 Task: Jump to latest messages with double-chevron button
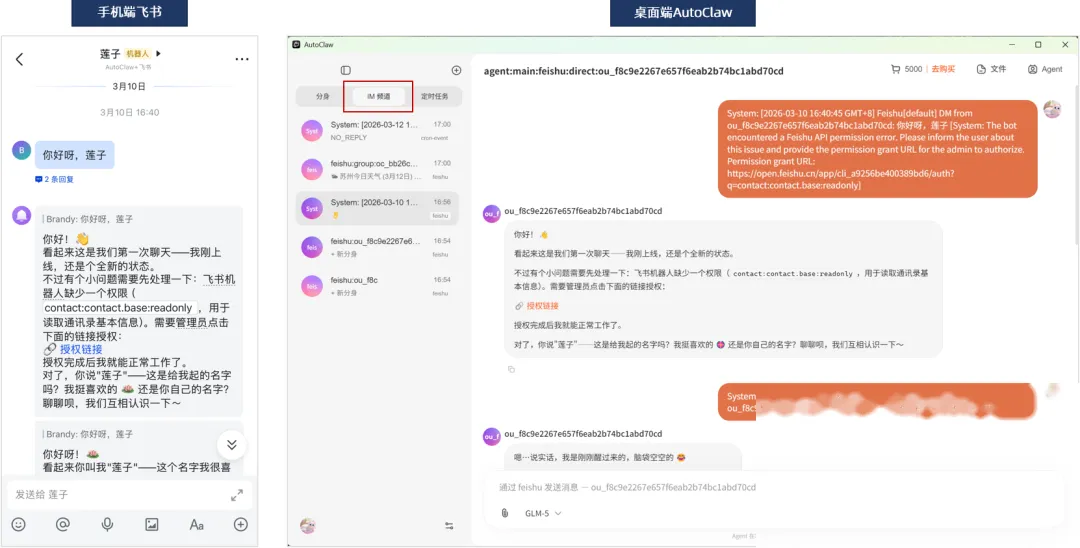pyautogui.click(x=231, y=445)
